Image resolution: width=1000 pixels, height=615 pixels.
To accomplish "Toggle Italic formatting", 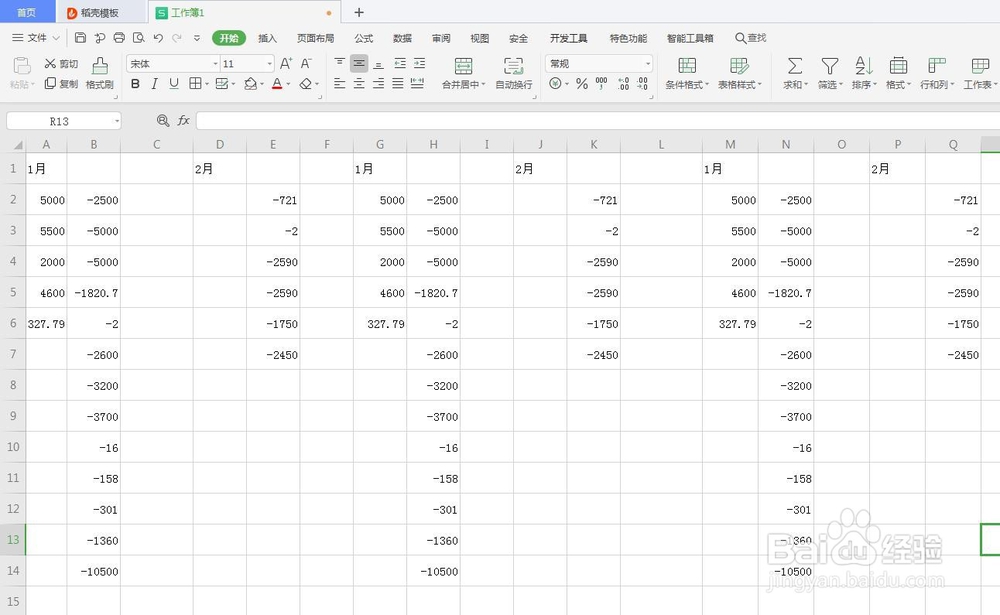I will click(x=154, y=84).
